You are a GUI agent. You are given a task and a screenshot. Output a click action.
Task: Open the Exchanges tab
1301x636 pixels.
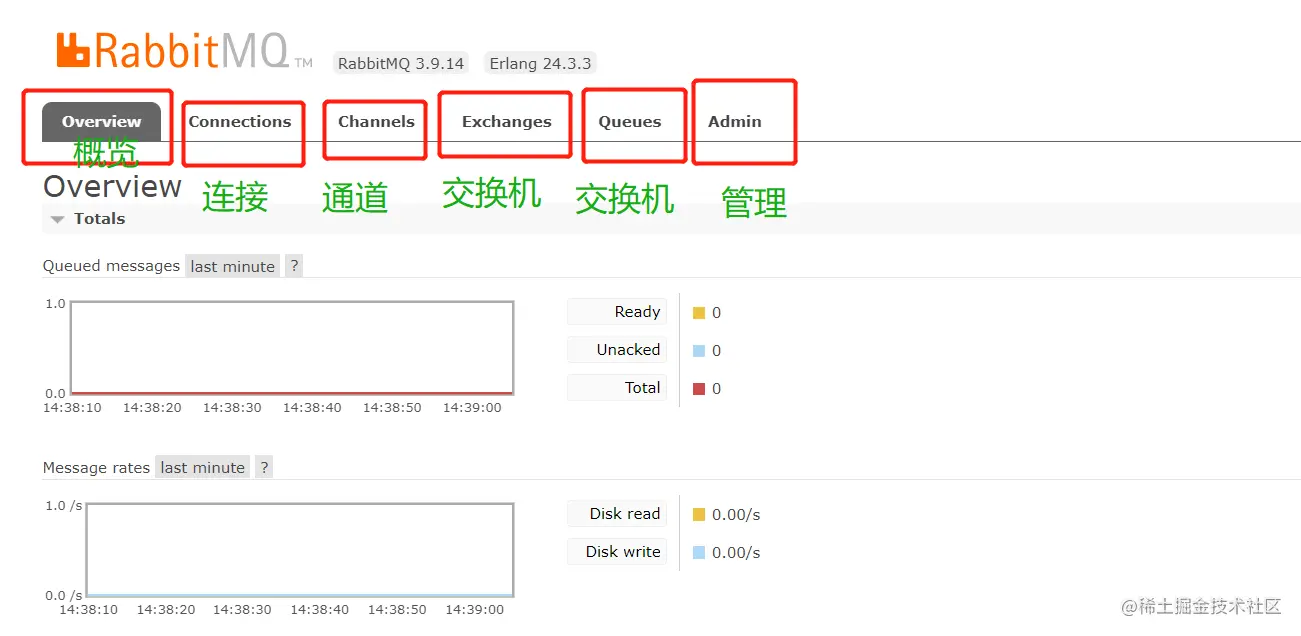click(506, 121)
